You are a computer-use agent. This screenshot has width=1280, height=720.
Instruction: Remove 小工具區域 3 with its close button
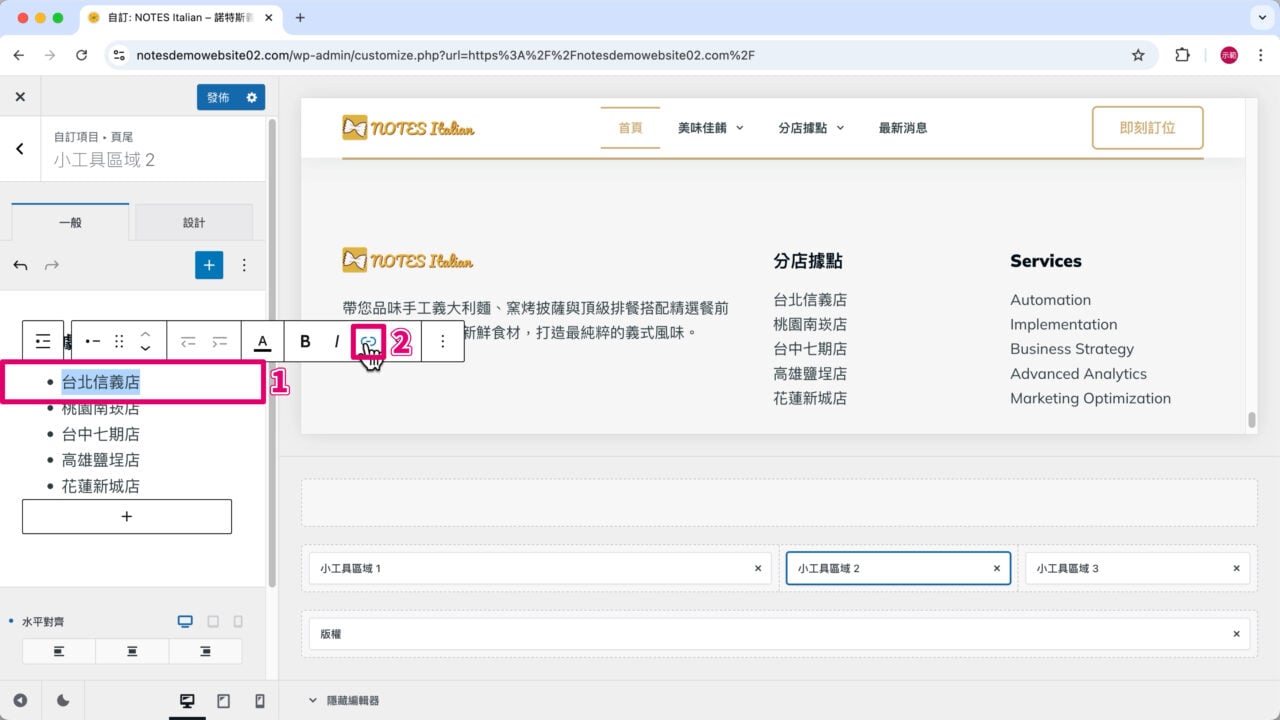1236,568
